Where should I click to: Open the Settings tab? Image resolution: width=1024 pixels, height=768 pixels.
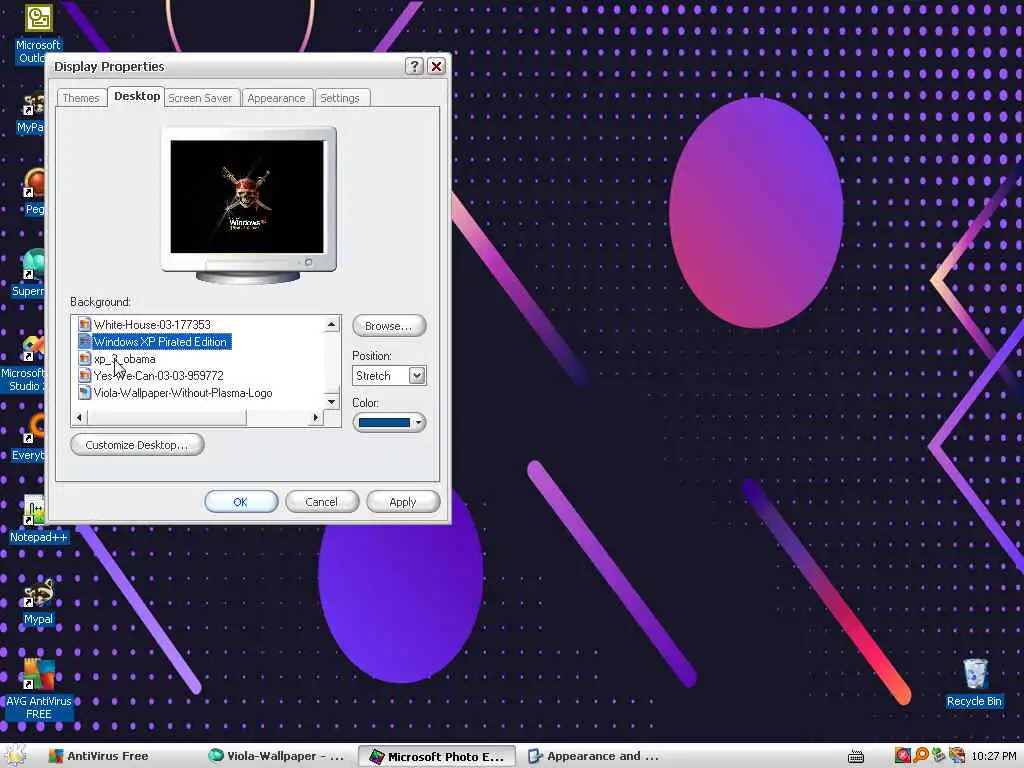(x=340, y=98)
